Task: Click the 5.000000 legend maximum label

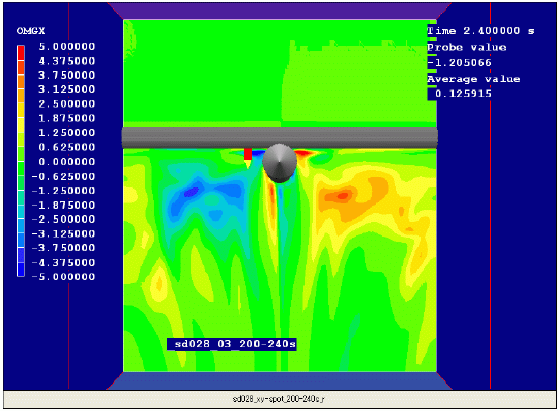Action: pyautogui.click(x=67, y=47)
